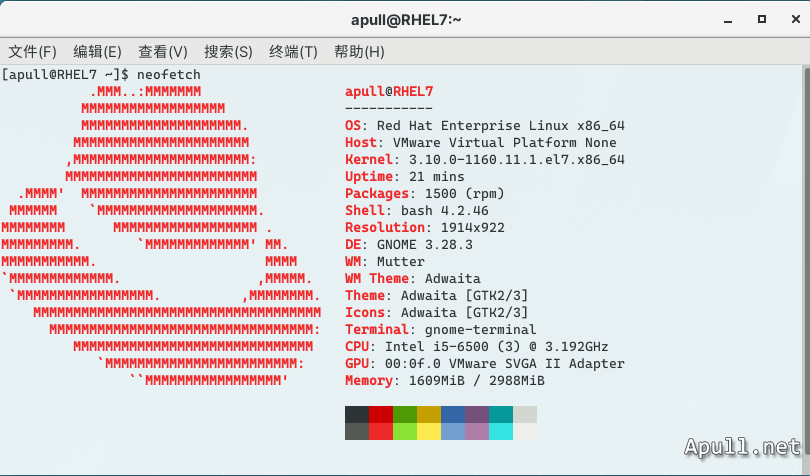Click the WM value Mutter

tap(401, 262)
